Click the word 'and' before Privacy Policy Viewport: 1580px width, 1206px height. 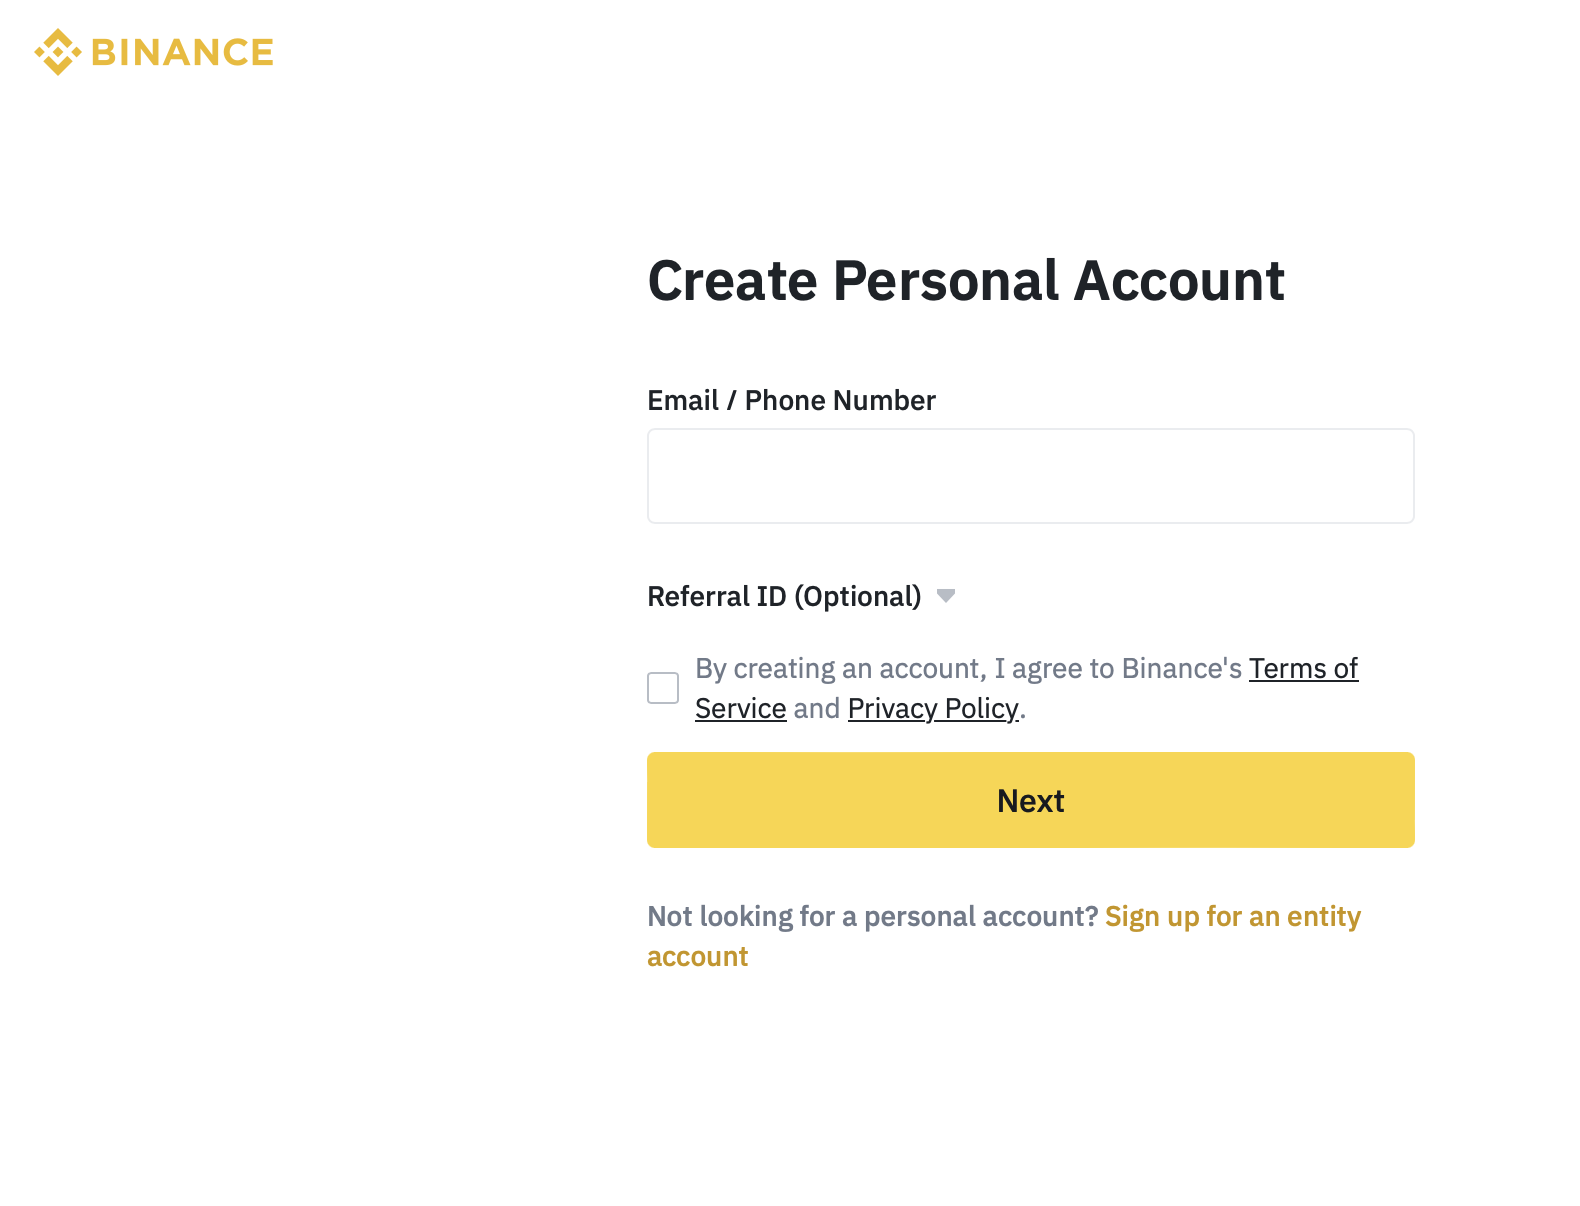tap(817, 708)
